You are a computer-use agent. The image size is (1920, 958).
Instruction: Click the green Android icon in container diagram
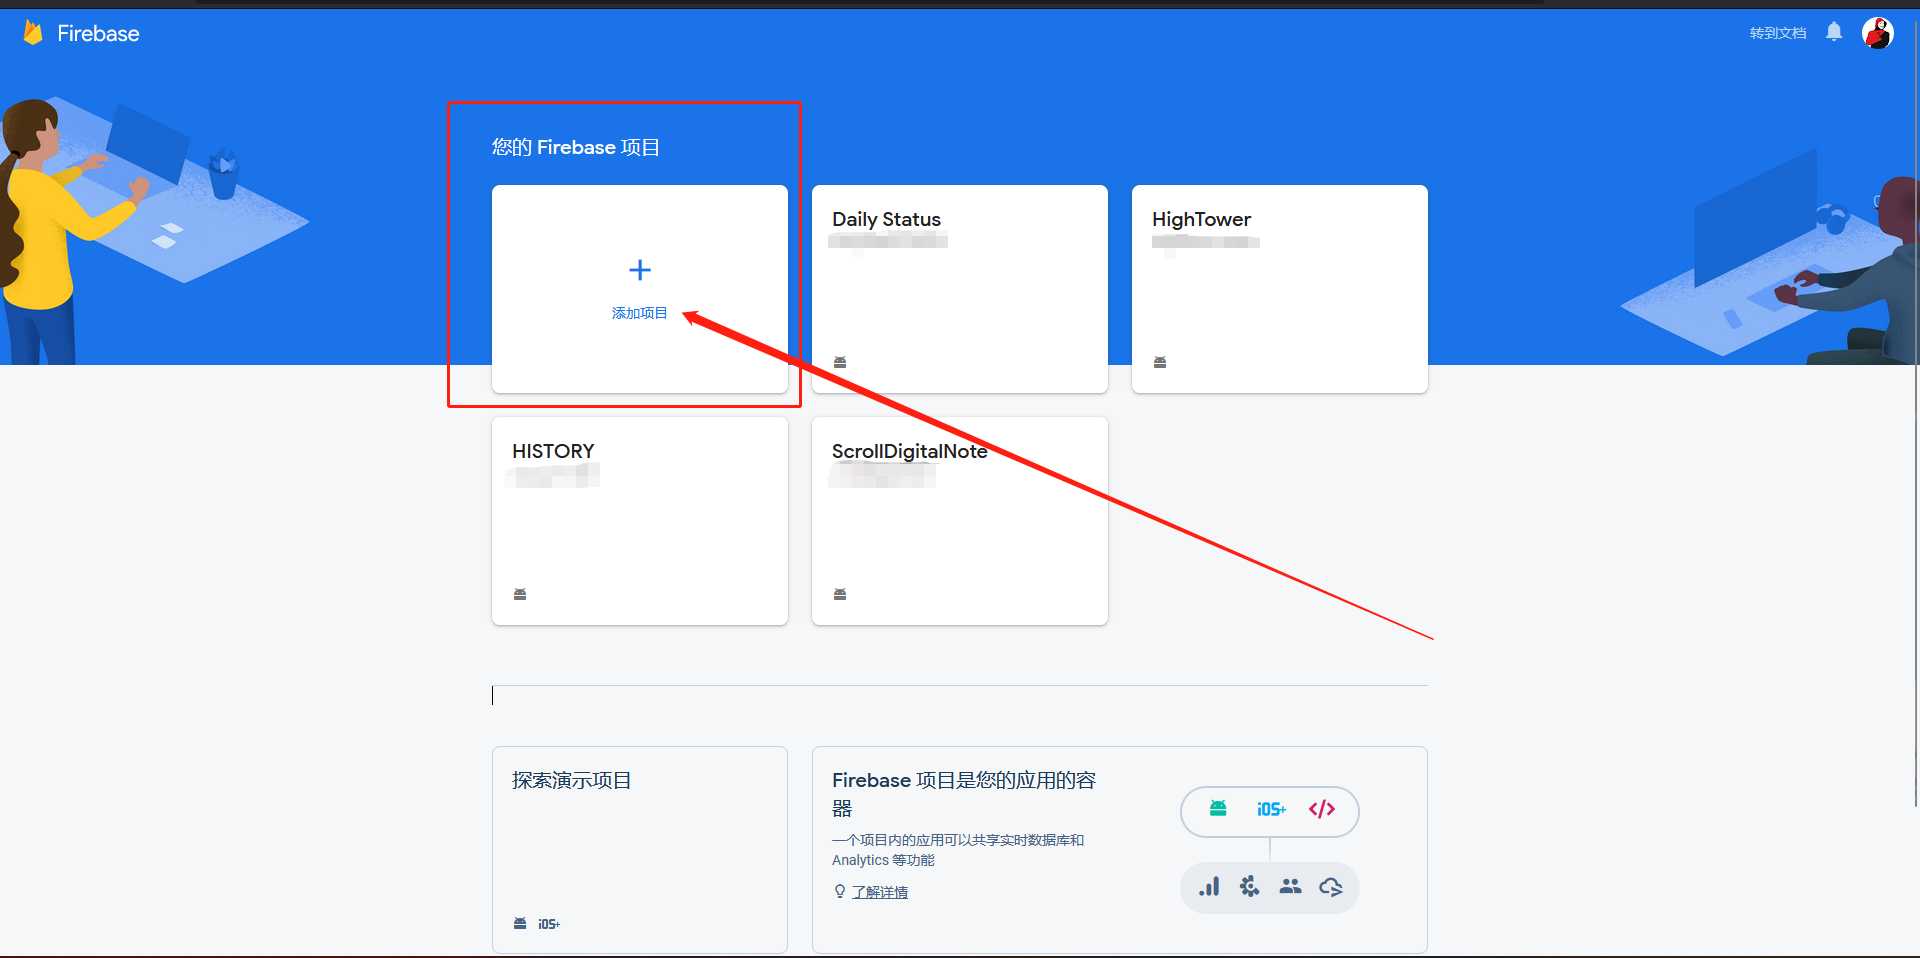point(1218,808)
